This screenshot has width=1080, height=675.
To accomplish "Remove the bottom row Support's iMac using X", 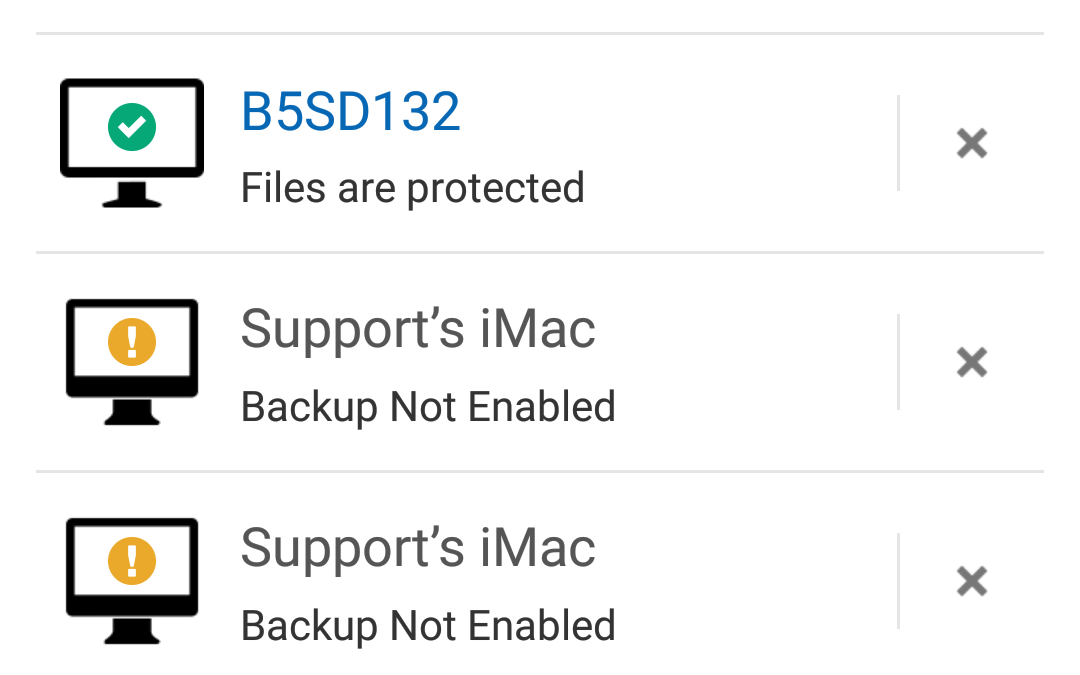I will coord(972,581).
